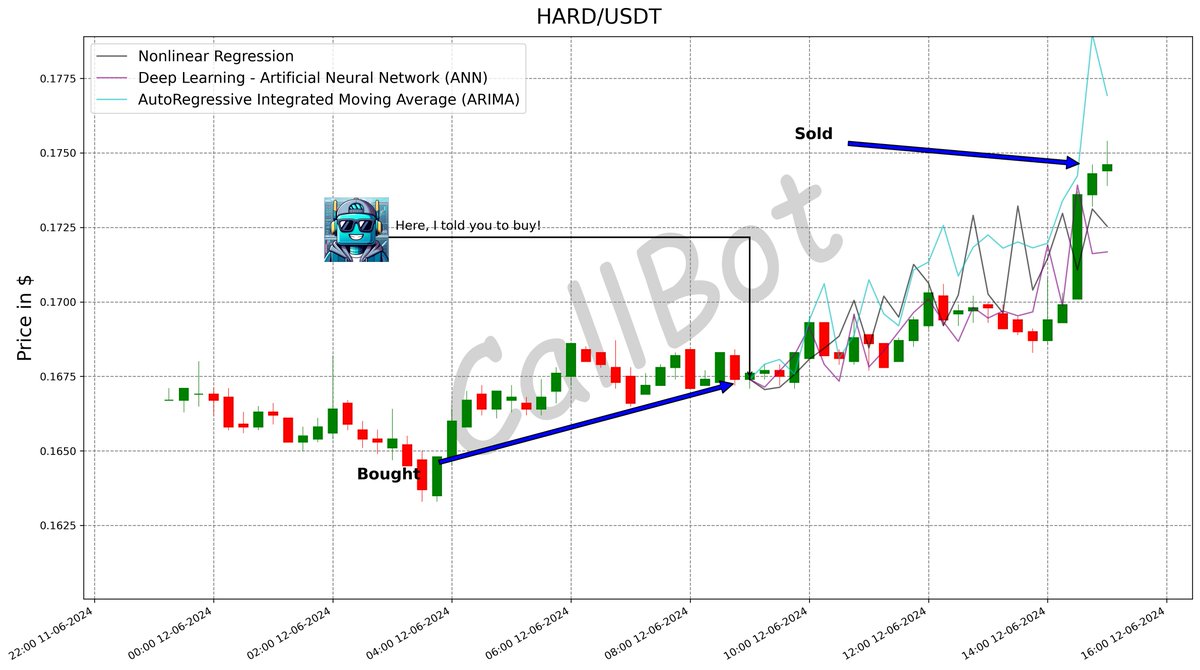This screenshot has height=670, width=1200.
Task: Click the tall green candle right of 'Bought'
Action: click(x=437, y=476)
